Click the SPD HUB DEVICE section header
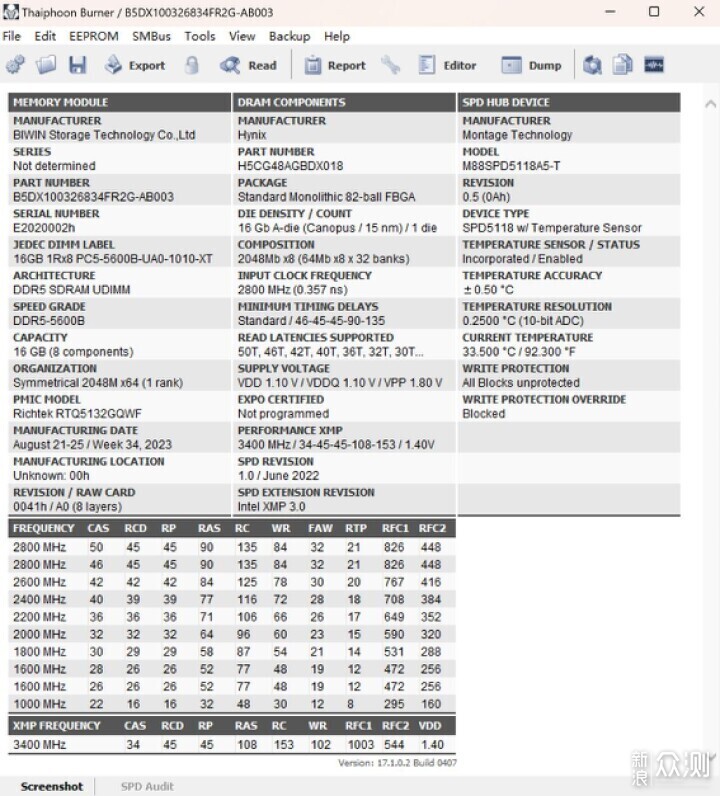Image resolution: width=720 pixels, height=796 pixels. coord(569,102)
